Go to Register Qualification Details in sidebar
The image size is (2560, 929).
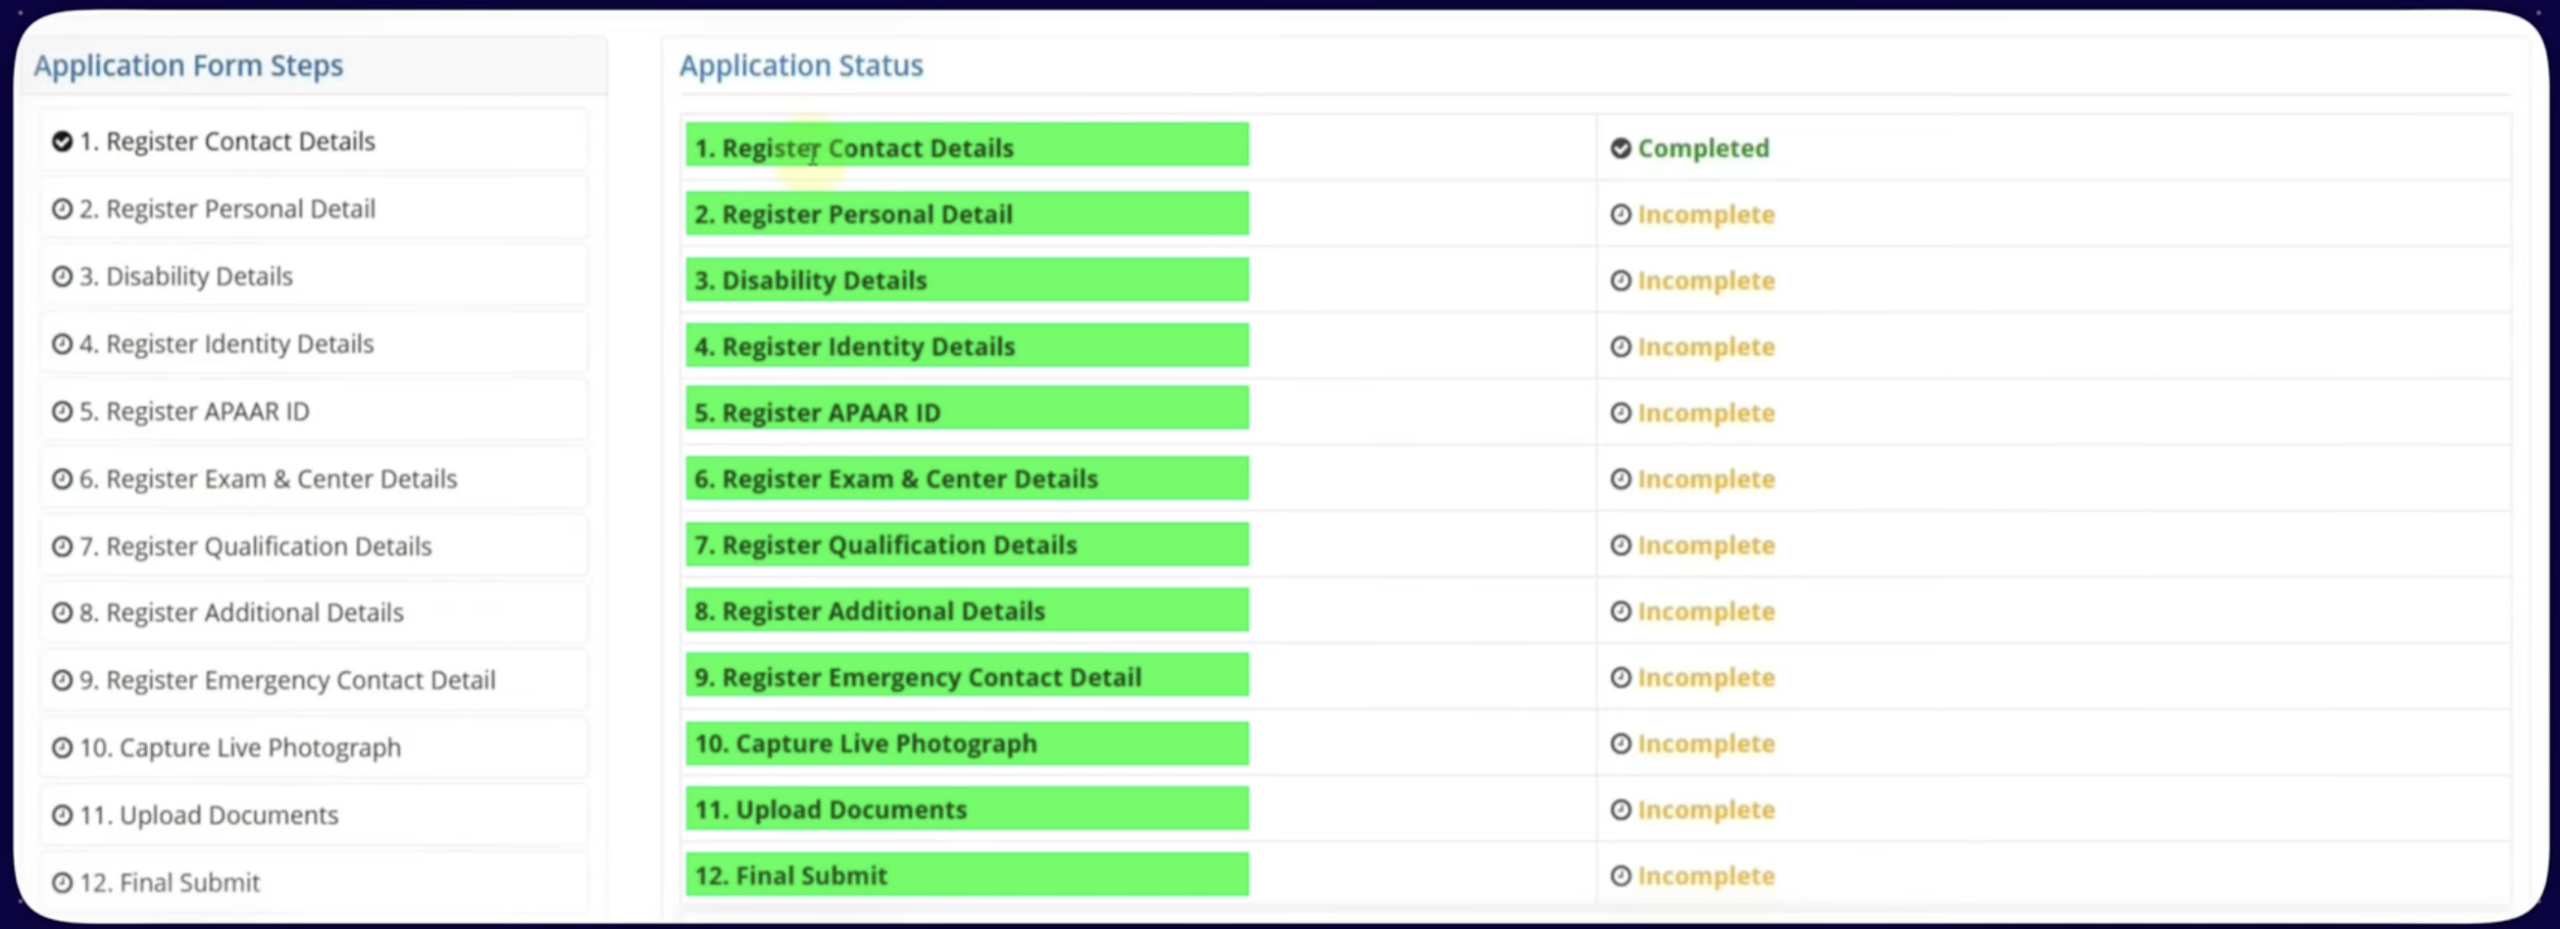coord(268,547)
